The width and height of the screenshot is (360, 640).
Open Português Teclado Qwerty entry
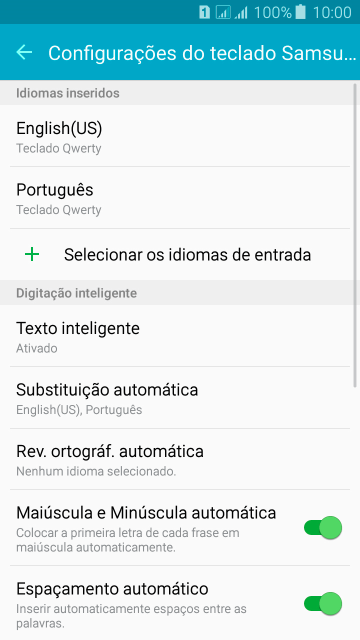(180, 198)
